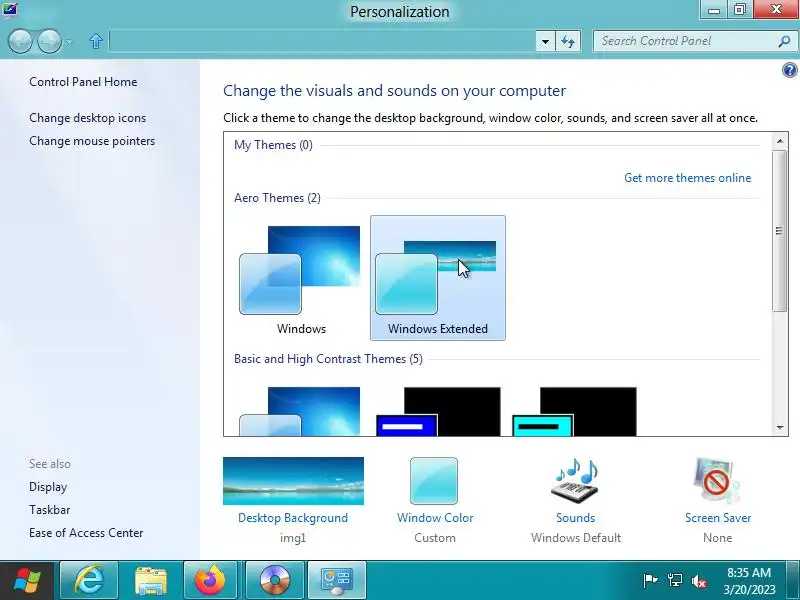Click the muted volume tray icon

click(x=699, y=581)
